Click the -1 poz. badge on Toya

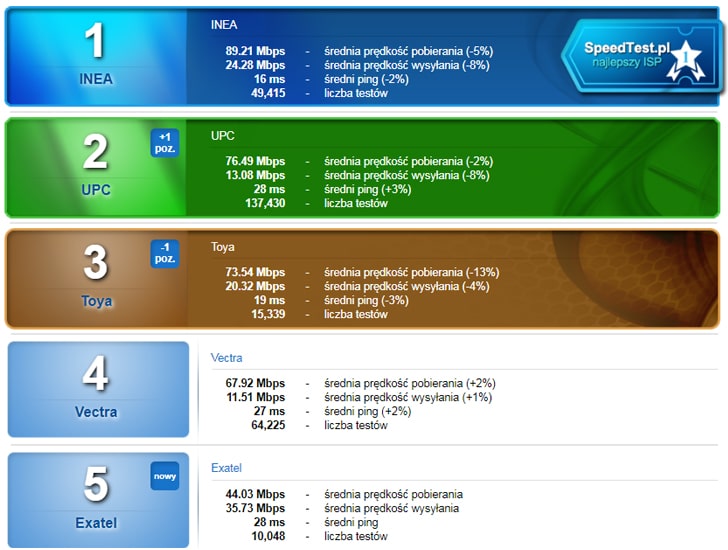click(x=165, y=253)
